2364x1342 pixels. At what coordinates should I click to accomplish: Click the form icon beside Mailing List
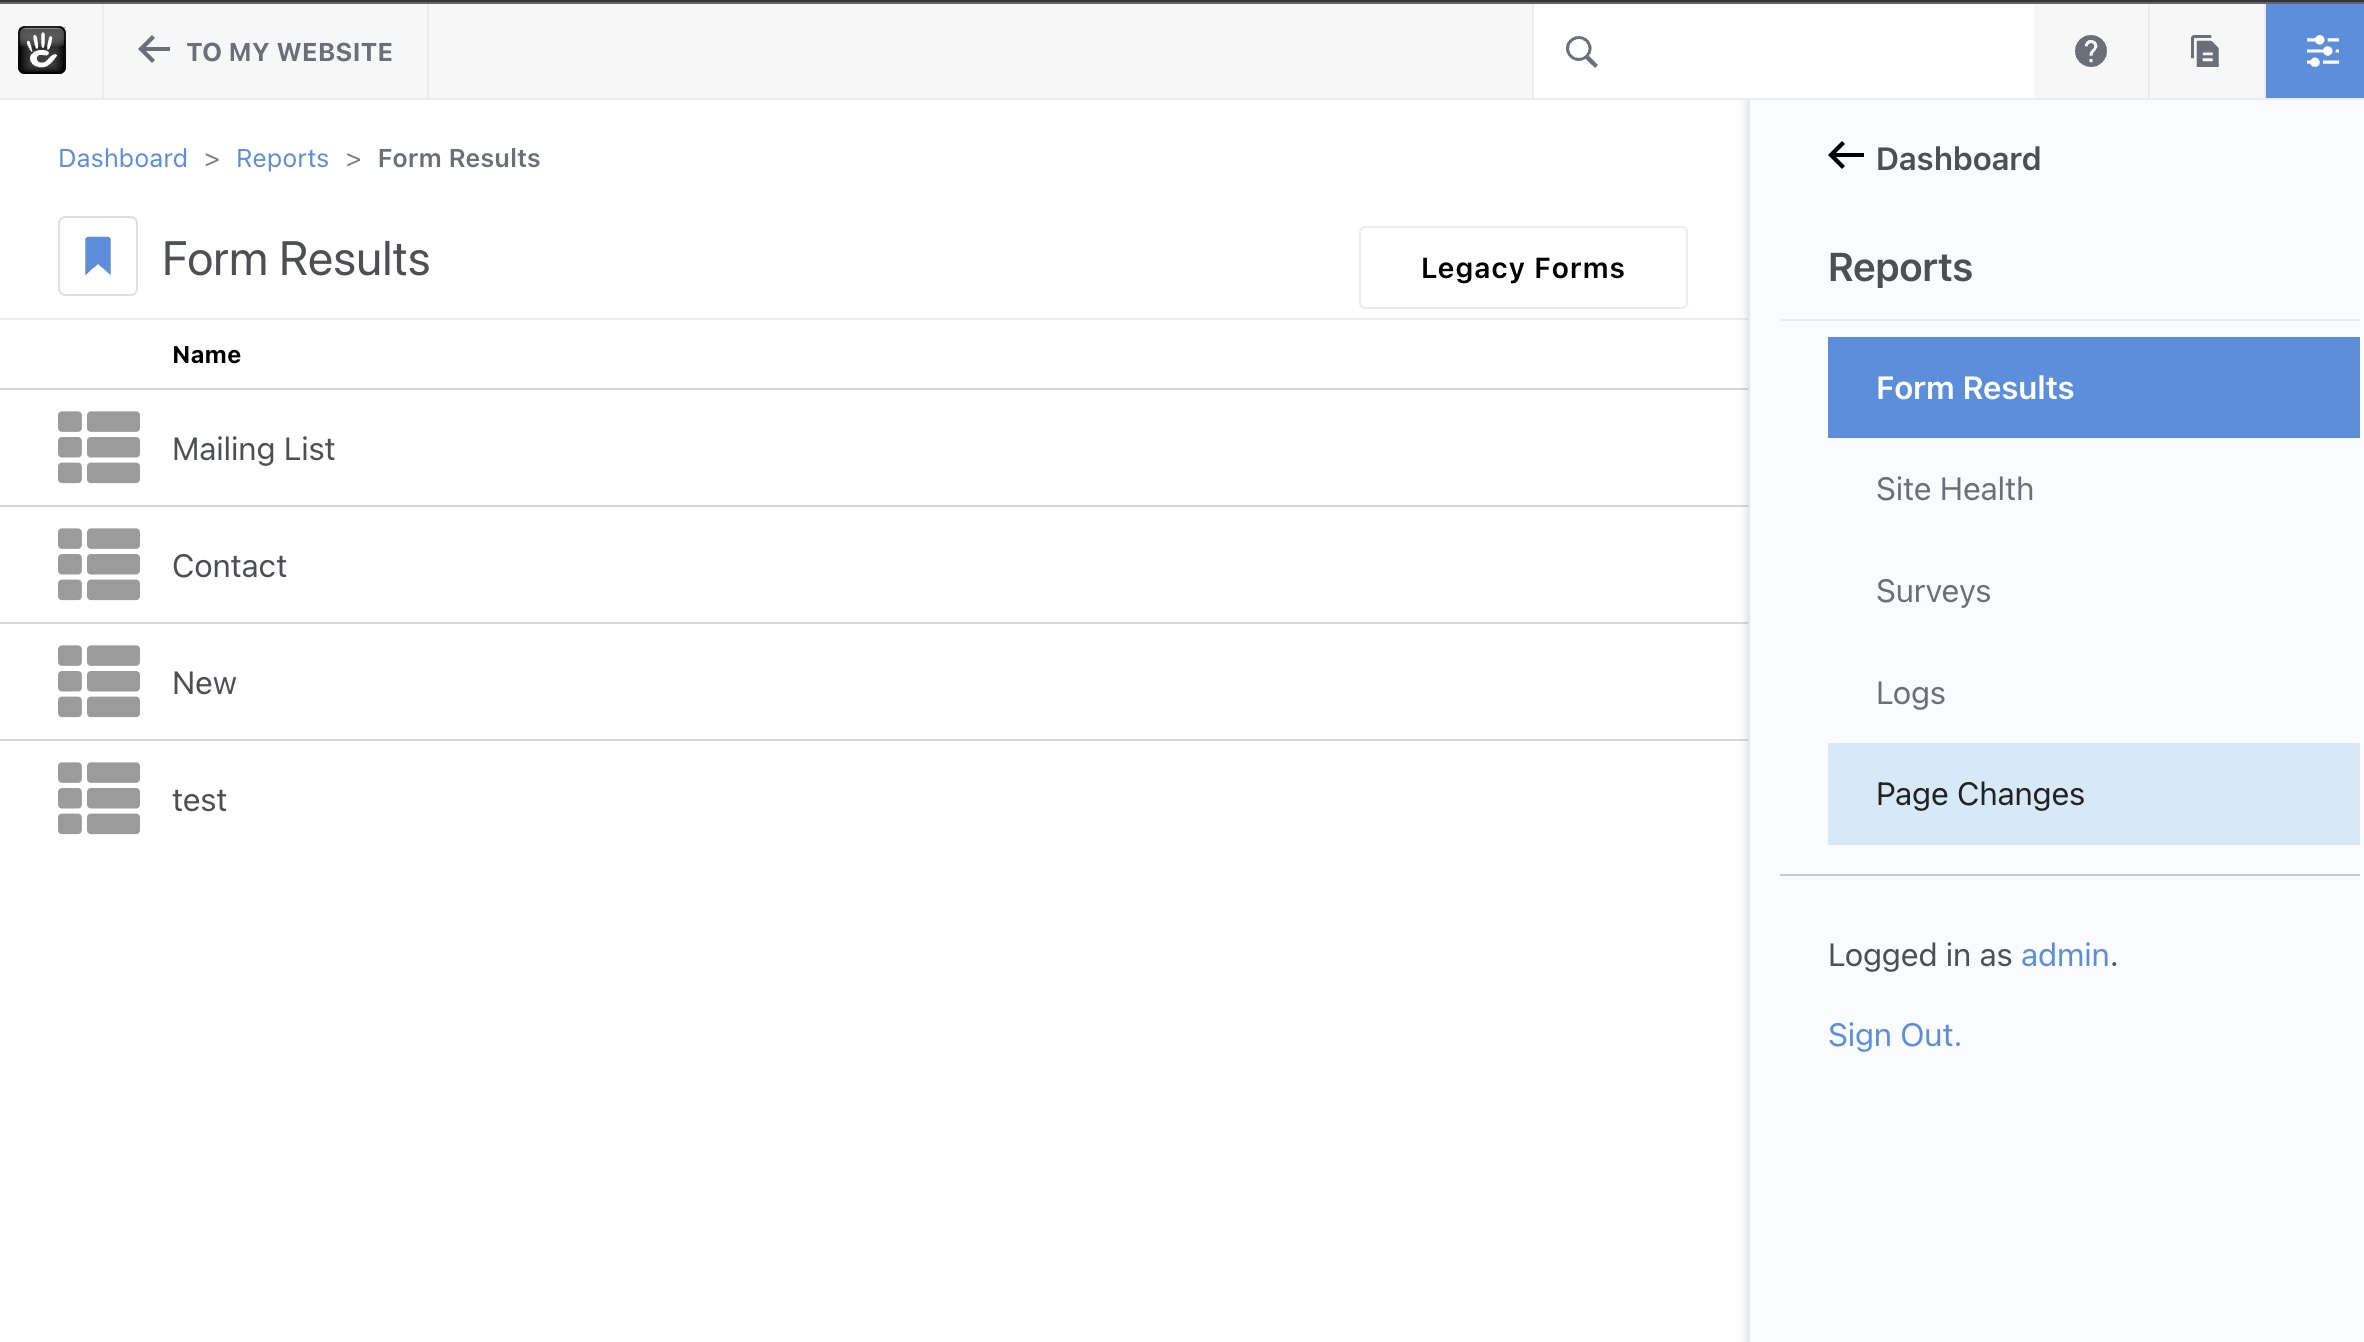click(x=98, y=448)
